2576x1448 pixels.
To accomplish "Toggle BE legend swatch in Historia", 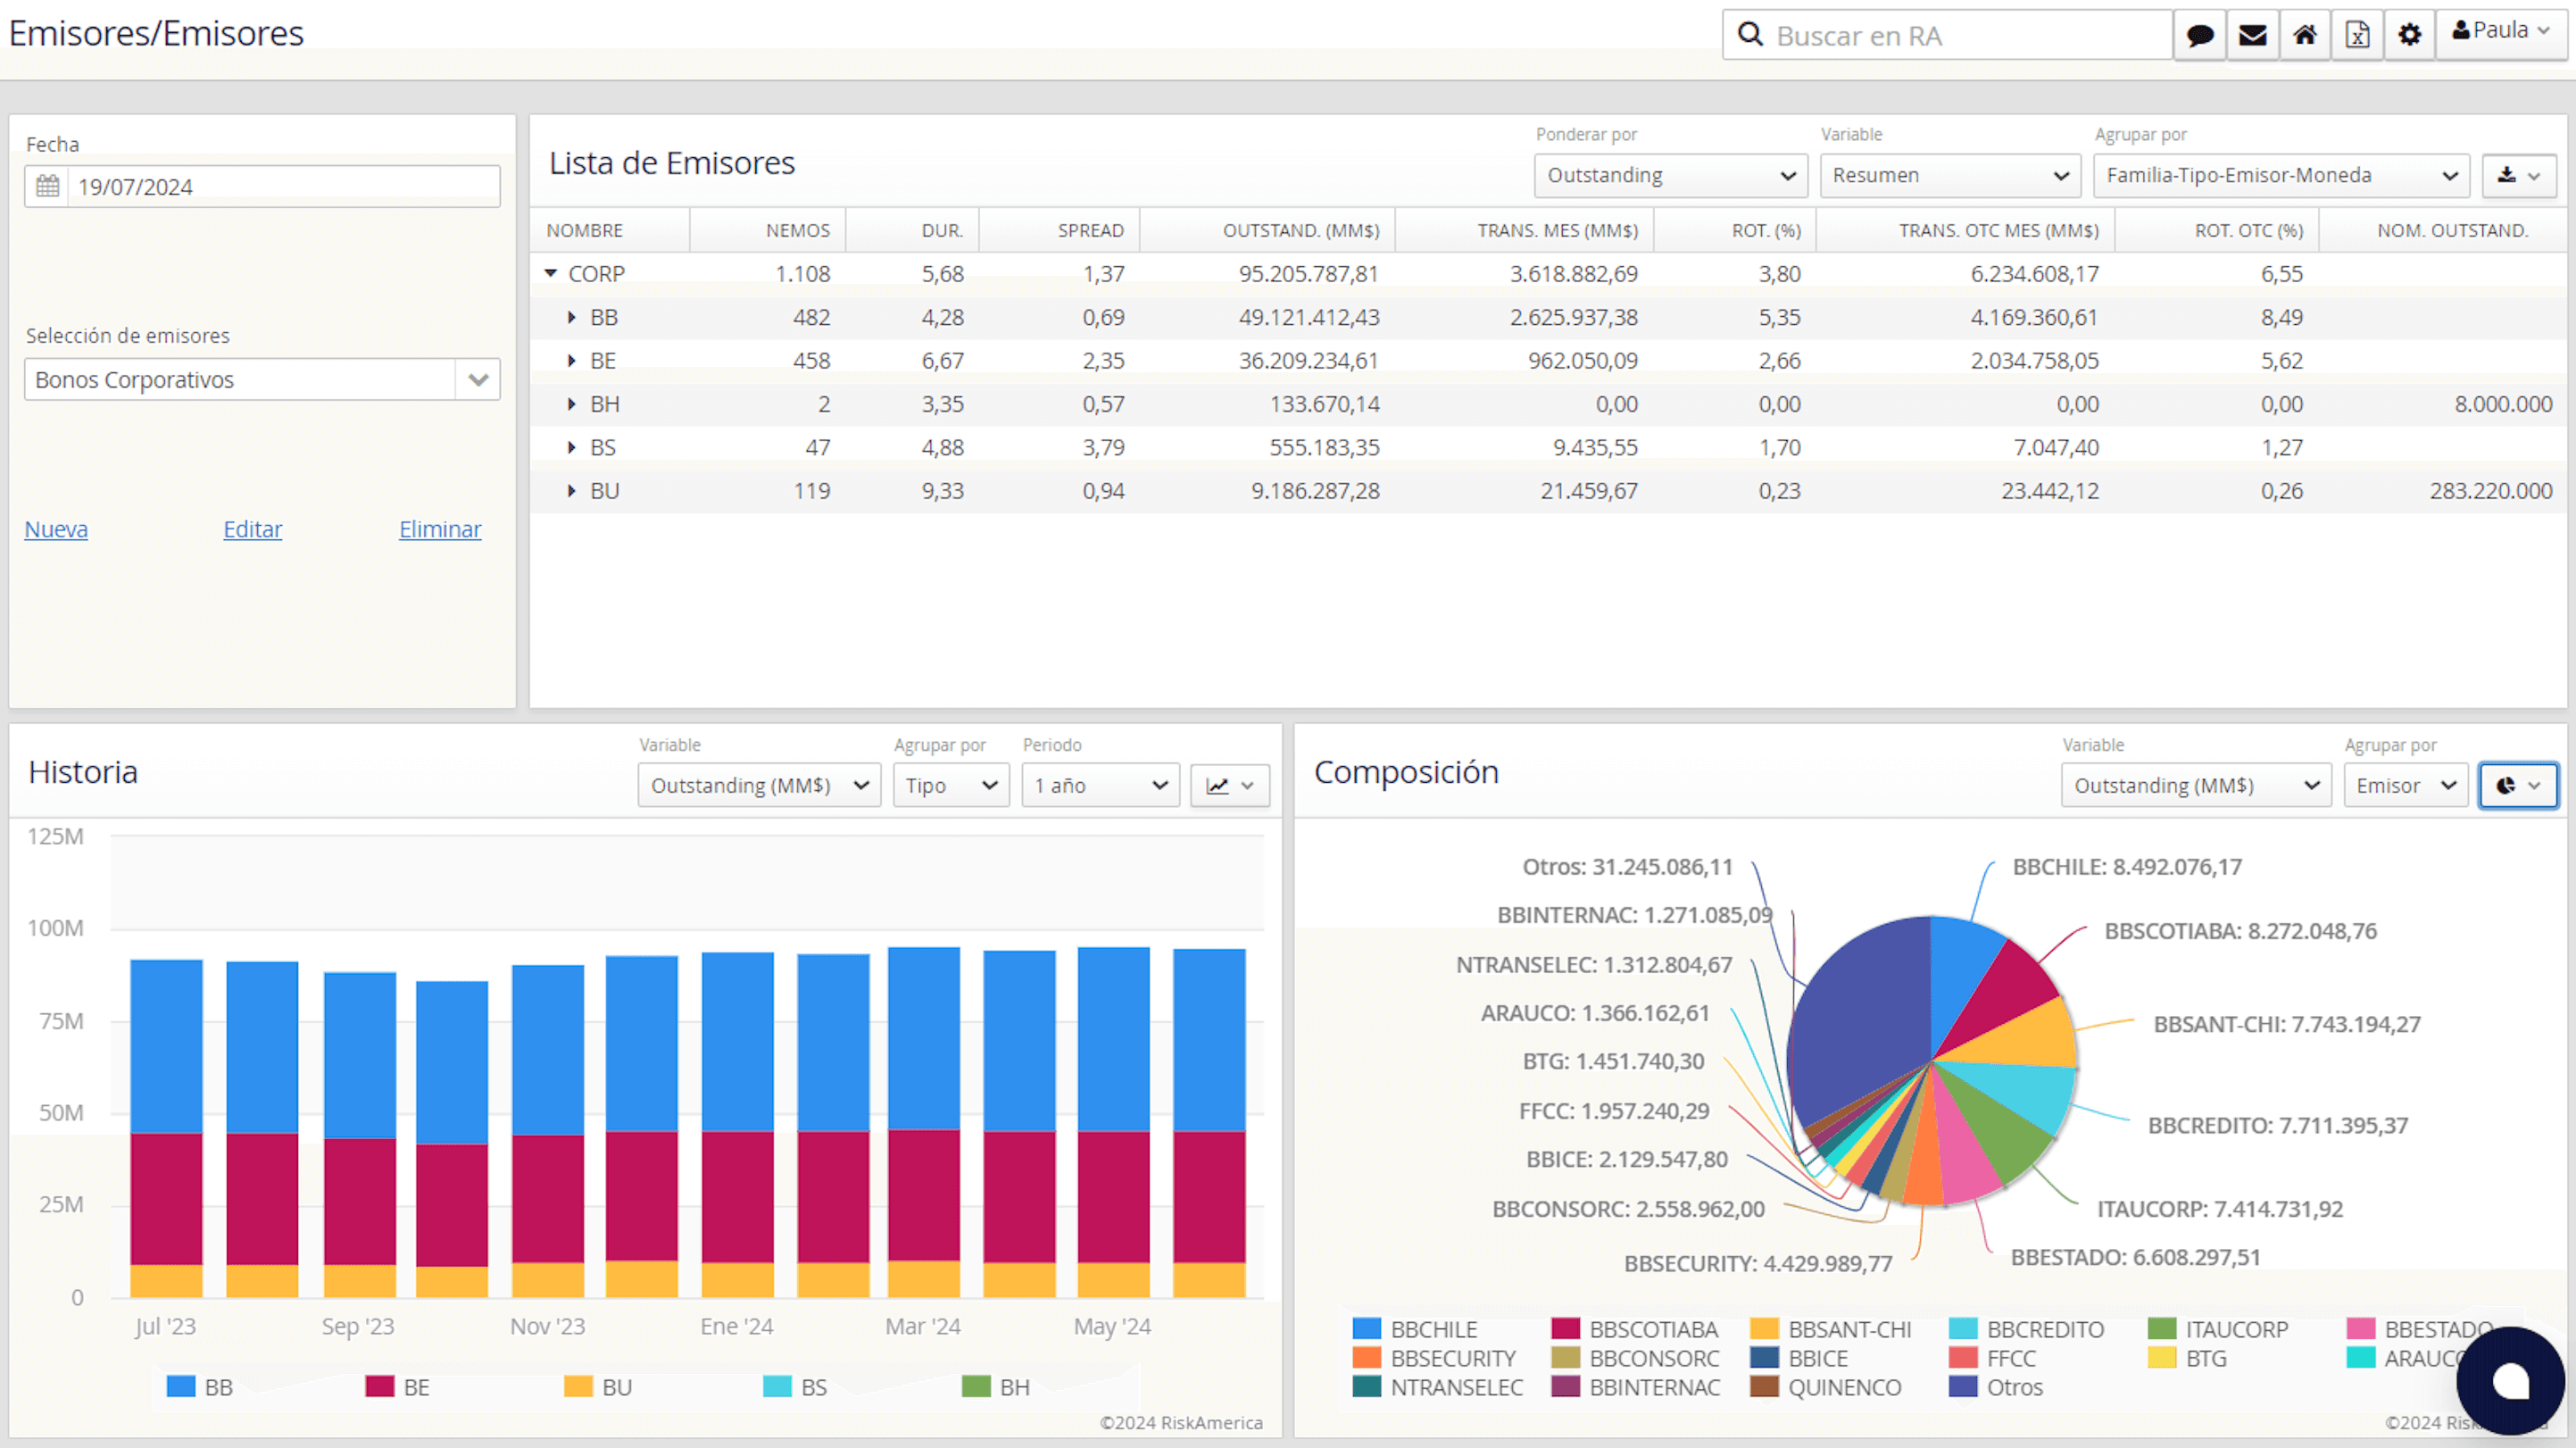I will pos(380,1386).
